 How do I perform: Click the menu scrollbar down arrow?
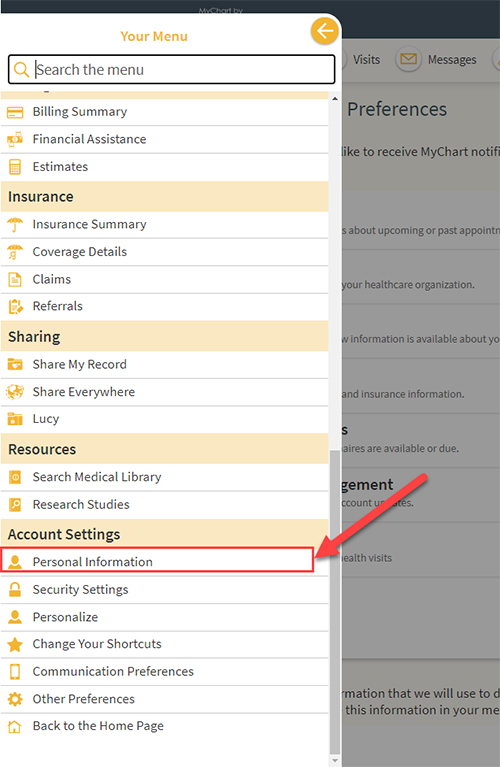tap(335, 760)
